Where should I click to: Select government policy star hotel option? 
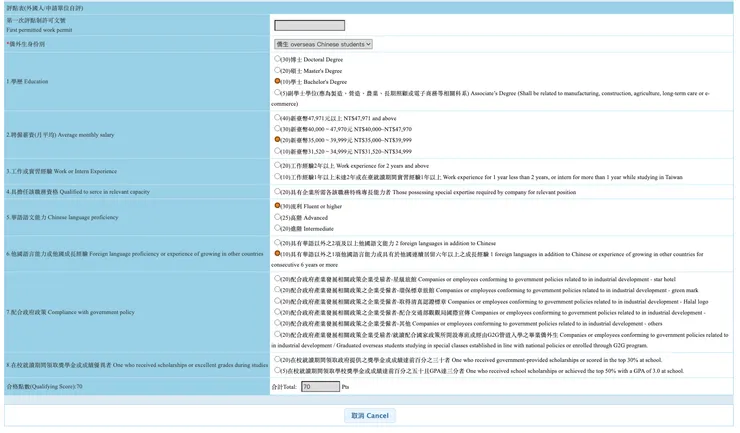[277, 279]
